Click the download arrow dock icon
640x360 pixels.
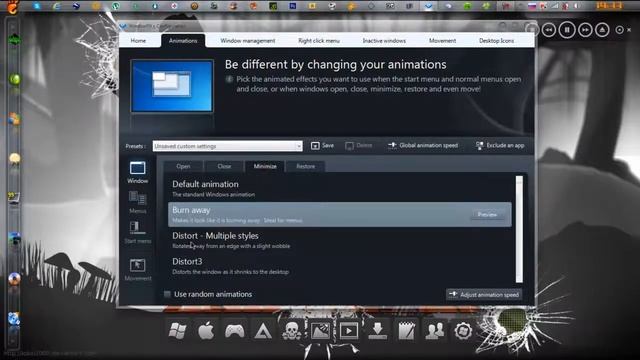click(x=378, y=331)
